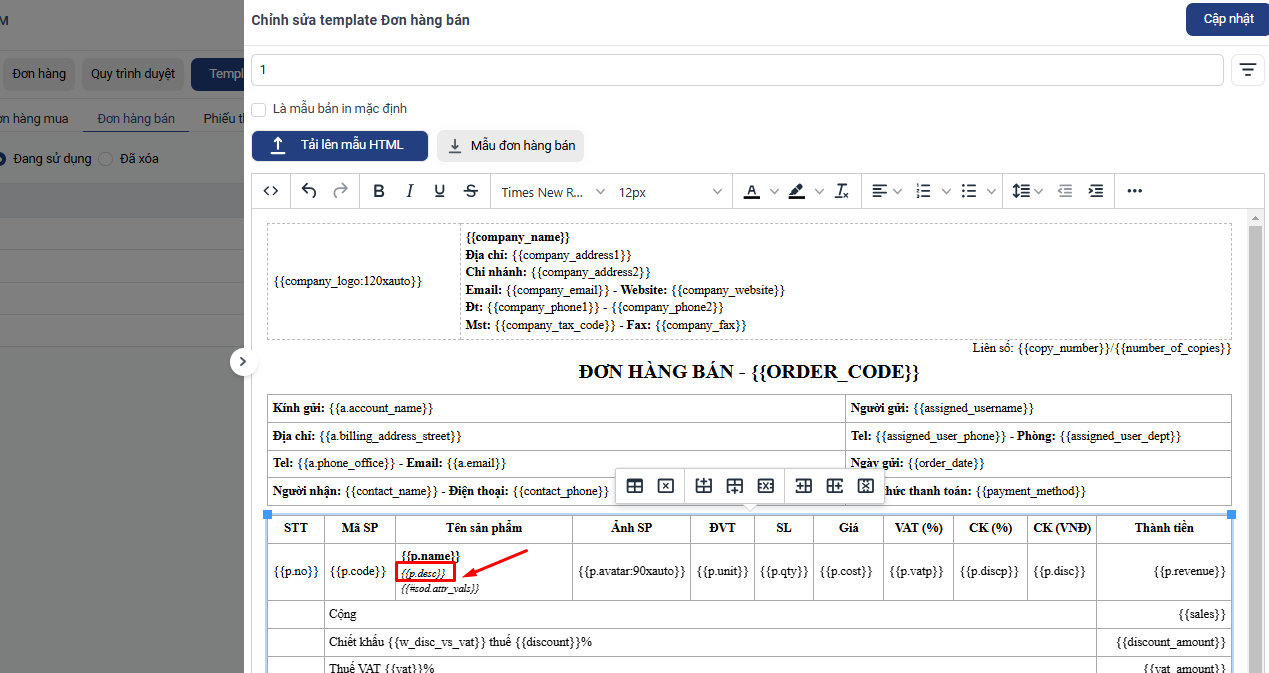Open the Times New Roman font dropdown
The height and width of the screenshot is (673, 1269).
click(x=554, y=192)
